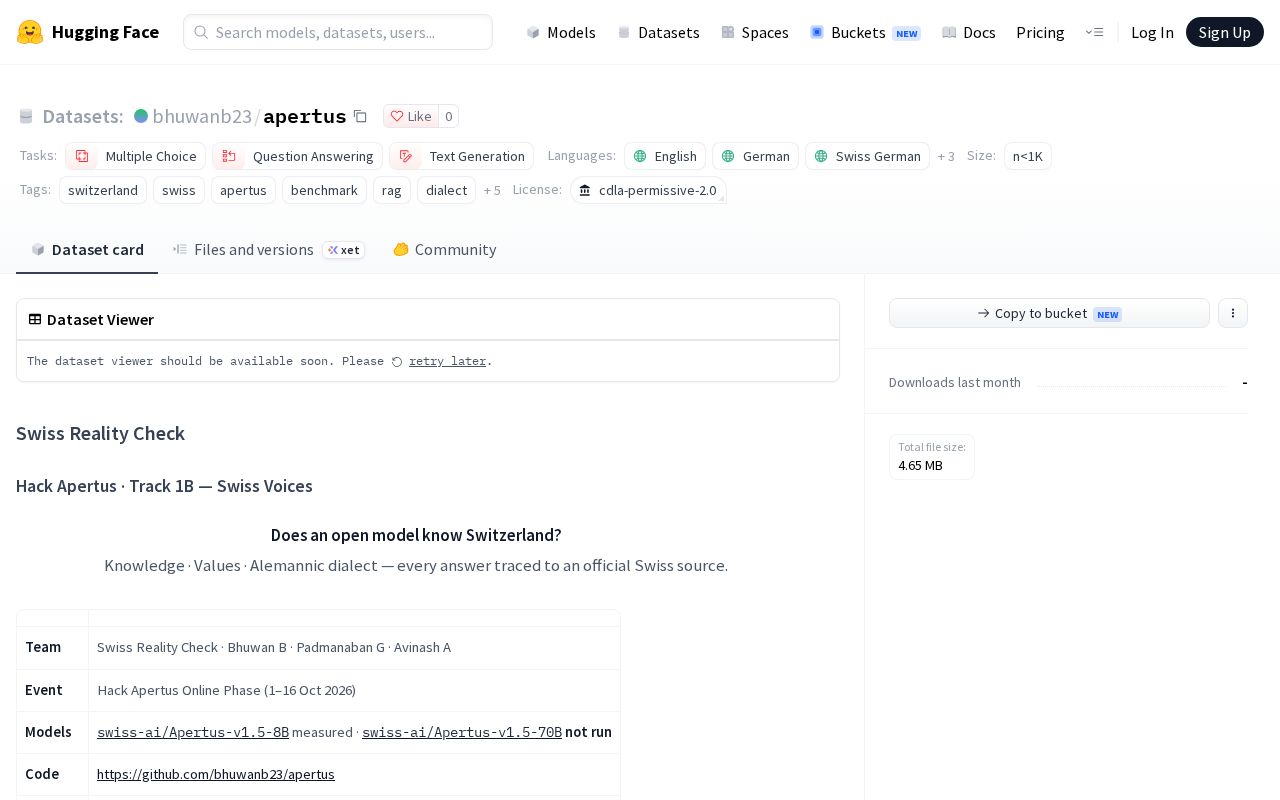Screen dimensions: 1280x800
Task: Click the Copy to bucket button
Action: [1049, 313]
